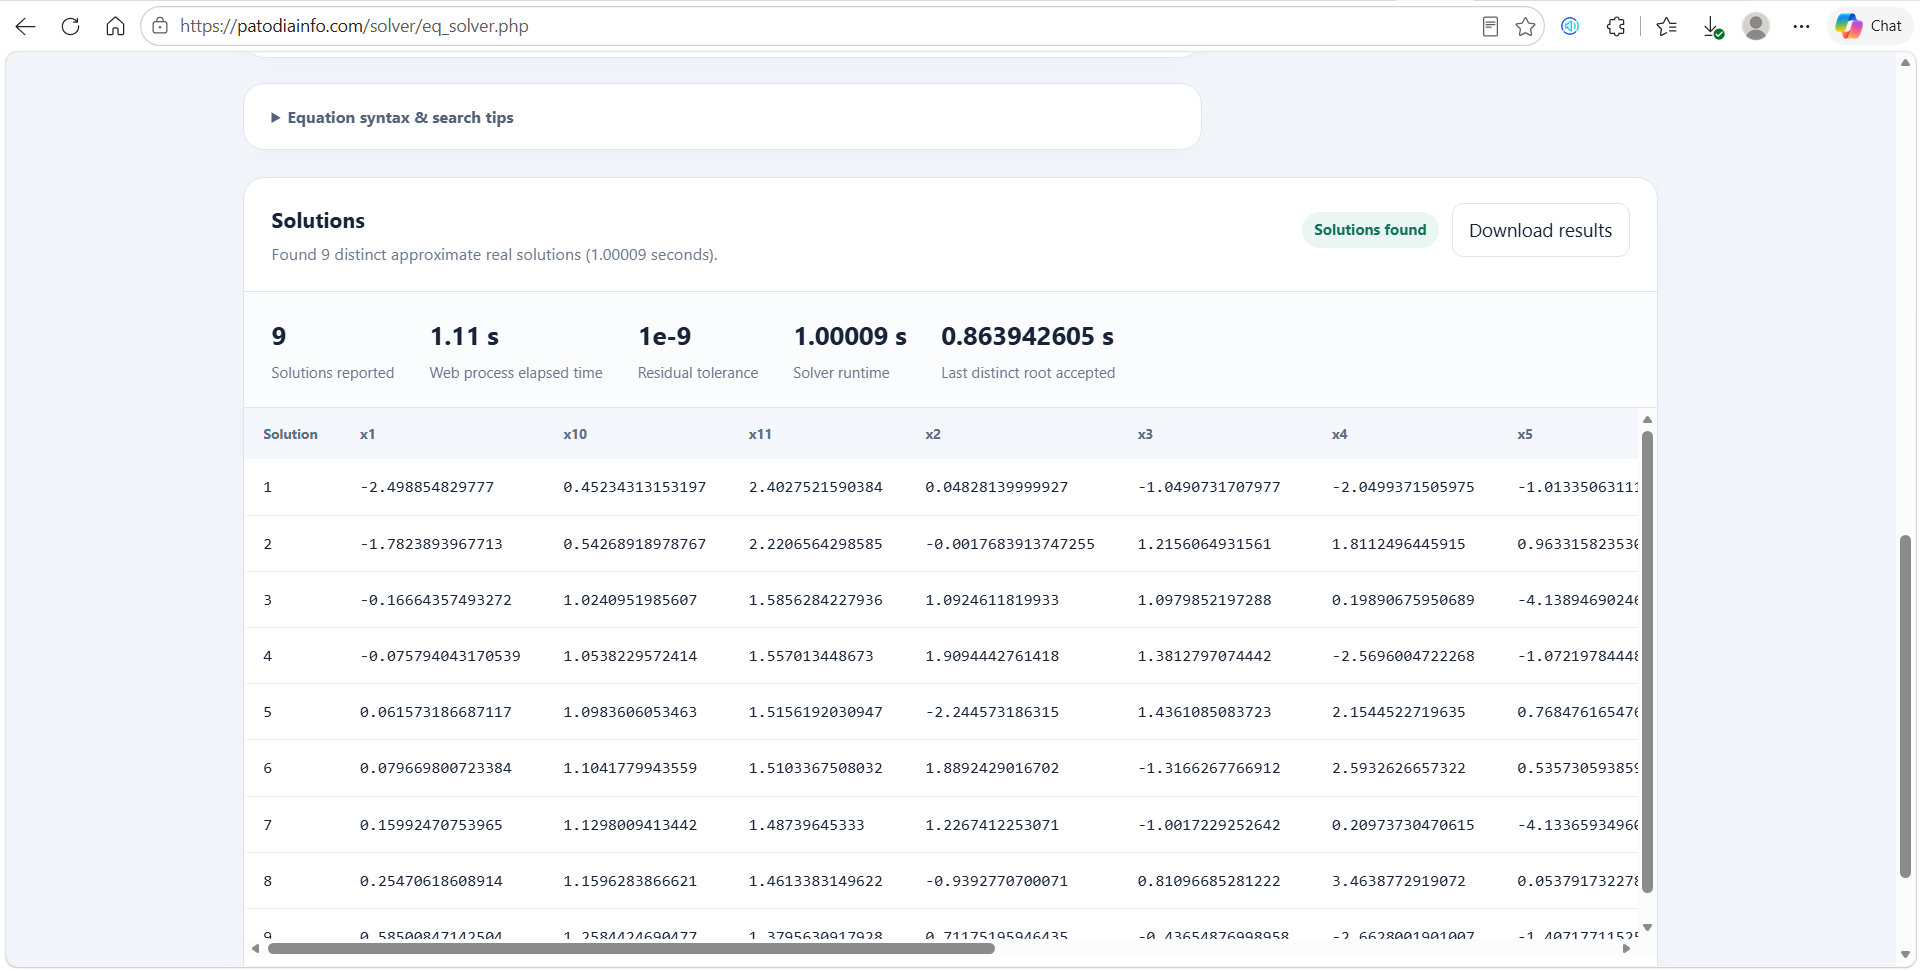The width and height of the screenshot is (1920, 971).
Task: Click the x2 column header
Action: click(933, 434)
